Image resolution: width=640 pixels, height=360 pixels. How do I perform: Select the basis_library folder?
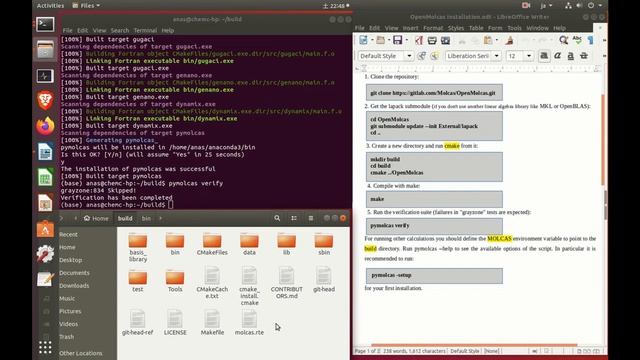pos(138,247)
